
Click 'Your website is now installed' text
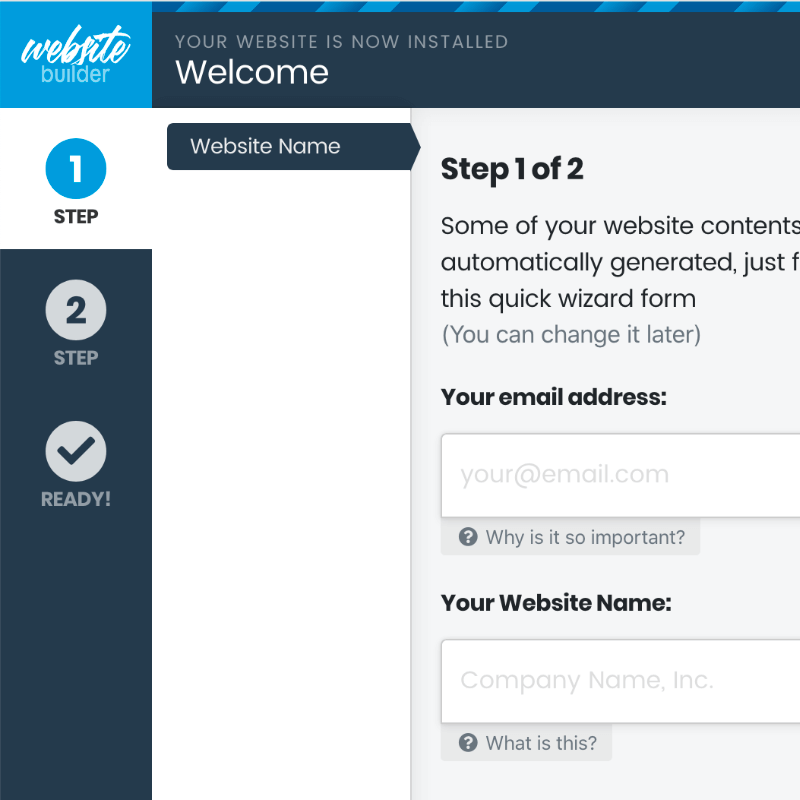[x=341, y=42]
